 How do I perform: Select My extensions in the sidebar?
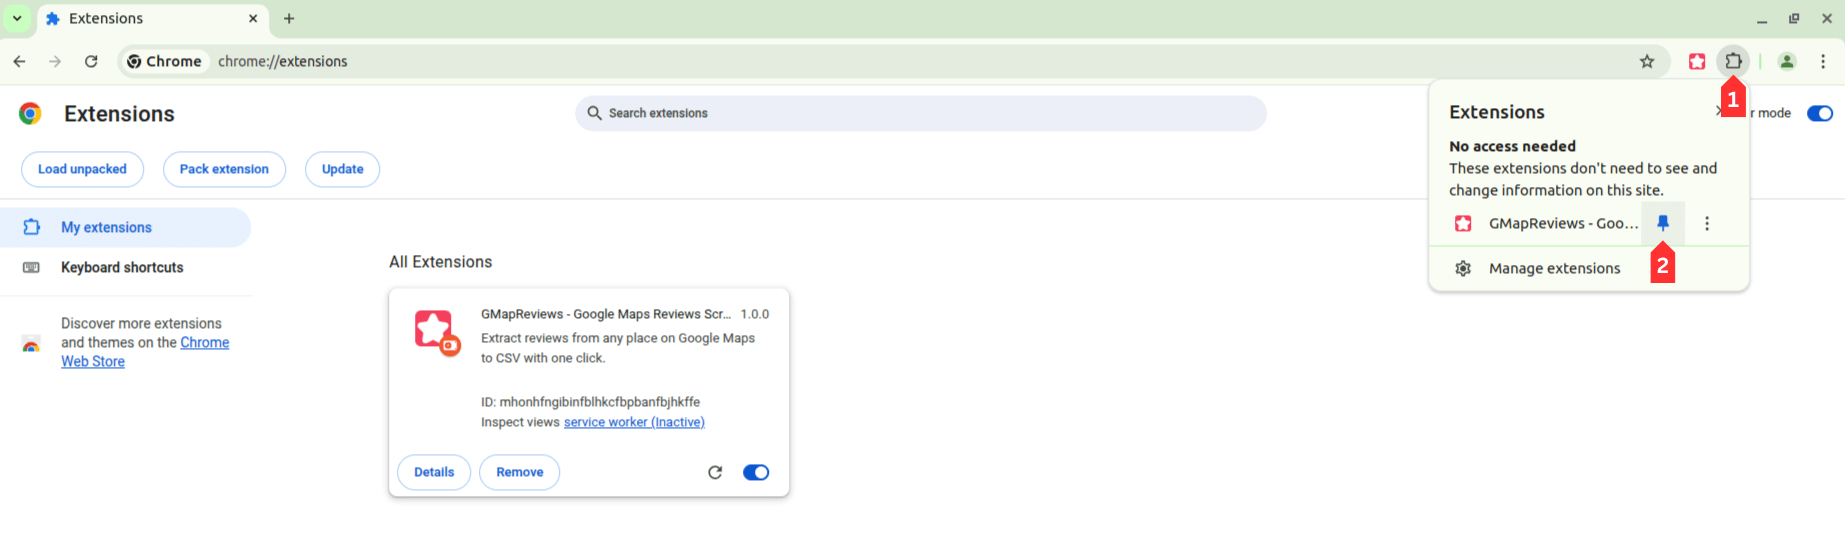[x=125, y=227]
